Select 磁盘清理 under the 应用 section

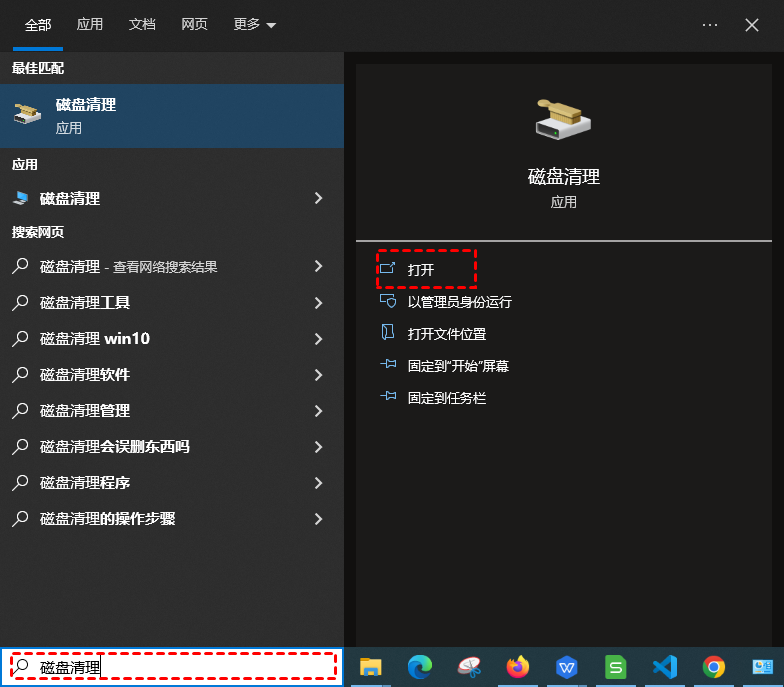(x=172, y=198)
